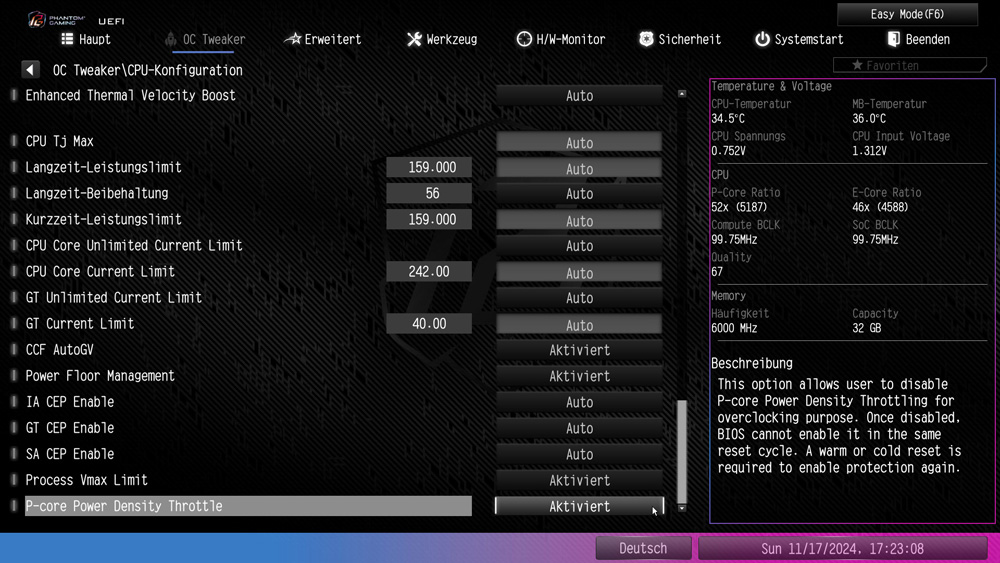Click the Systemstart power icon
This screenshot has height=563, width=1000.
762,39
